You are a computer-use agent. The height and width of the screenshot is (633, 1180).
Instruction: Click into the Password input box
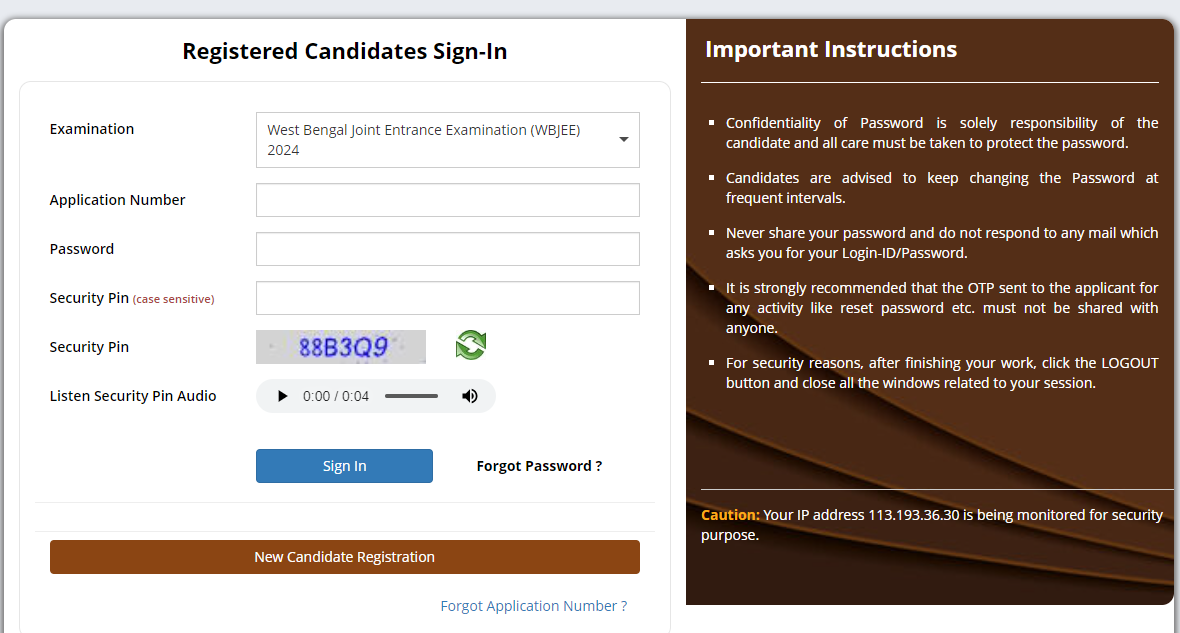coord(447,249)
